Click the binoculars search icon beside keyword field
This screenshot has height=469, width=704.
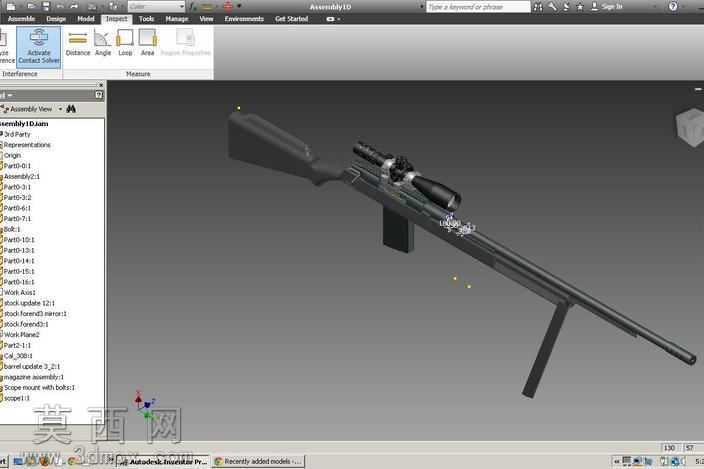click(x=538, y=7)
